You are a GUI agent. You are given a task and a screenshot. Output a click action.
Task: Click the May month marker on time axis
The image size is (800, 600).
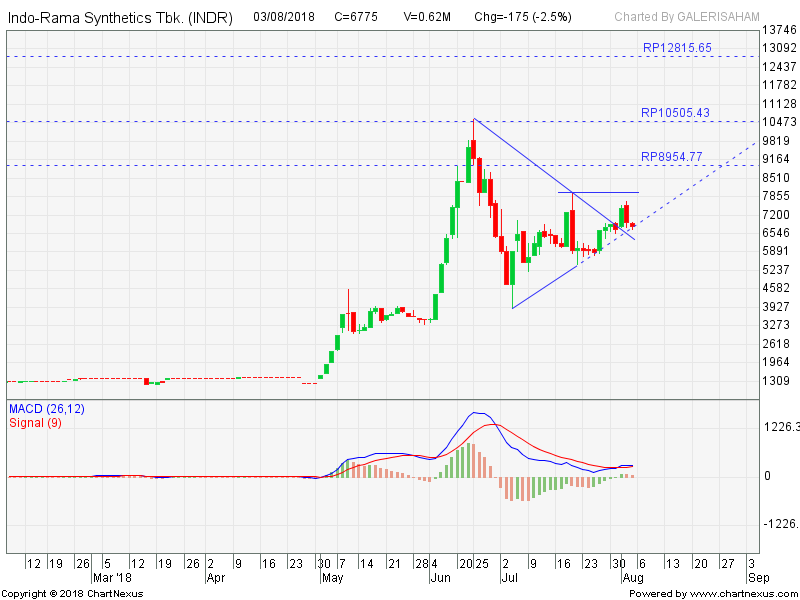[x=333, y=578]
